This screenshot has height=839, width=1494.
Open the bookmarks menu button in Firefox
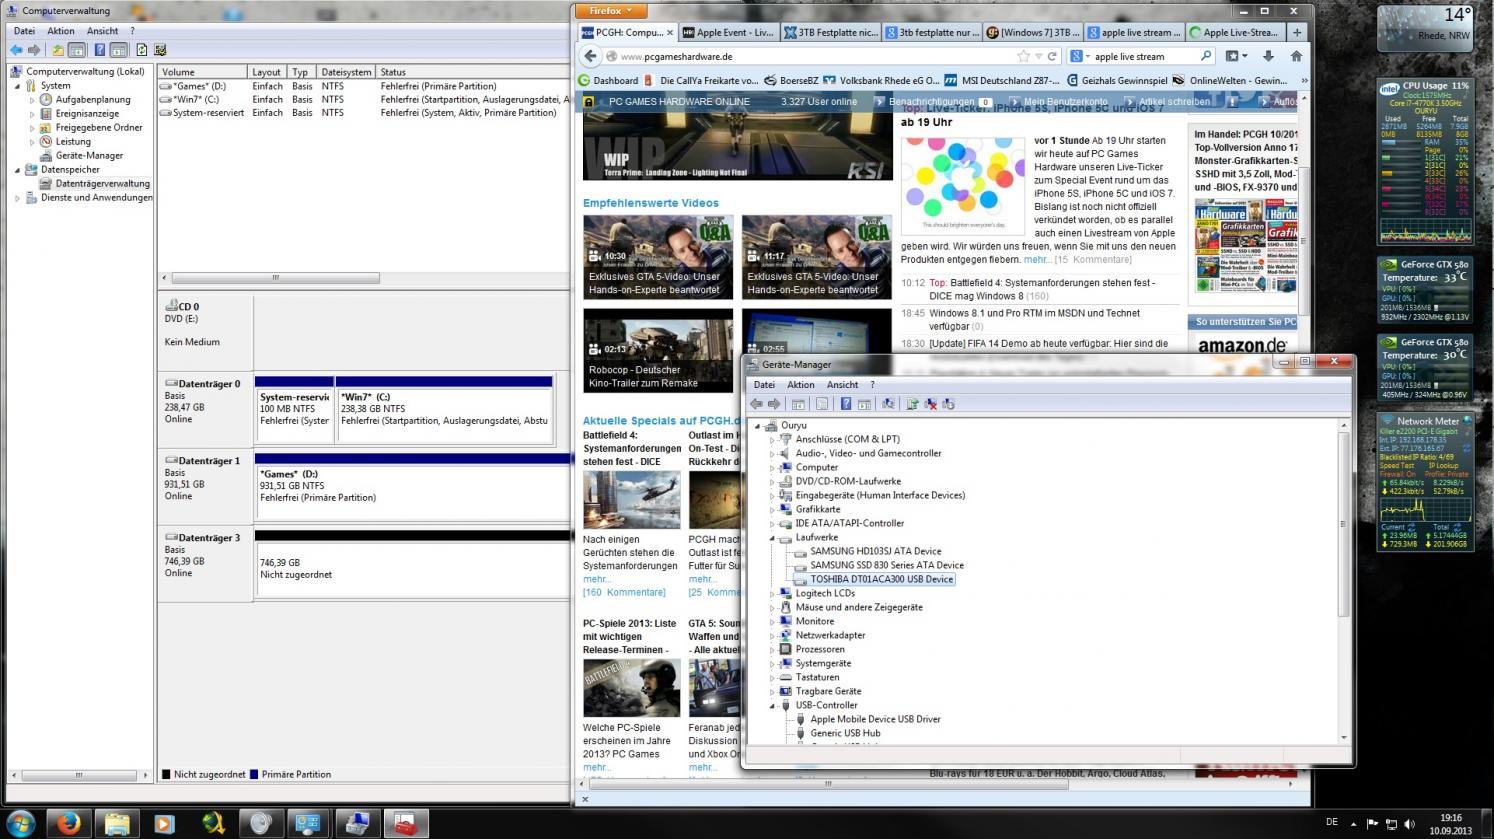click(x=1237, y=57)
